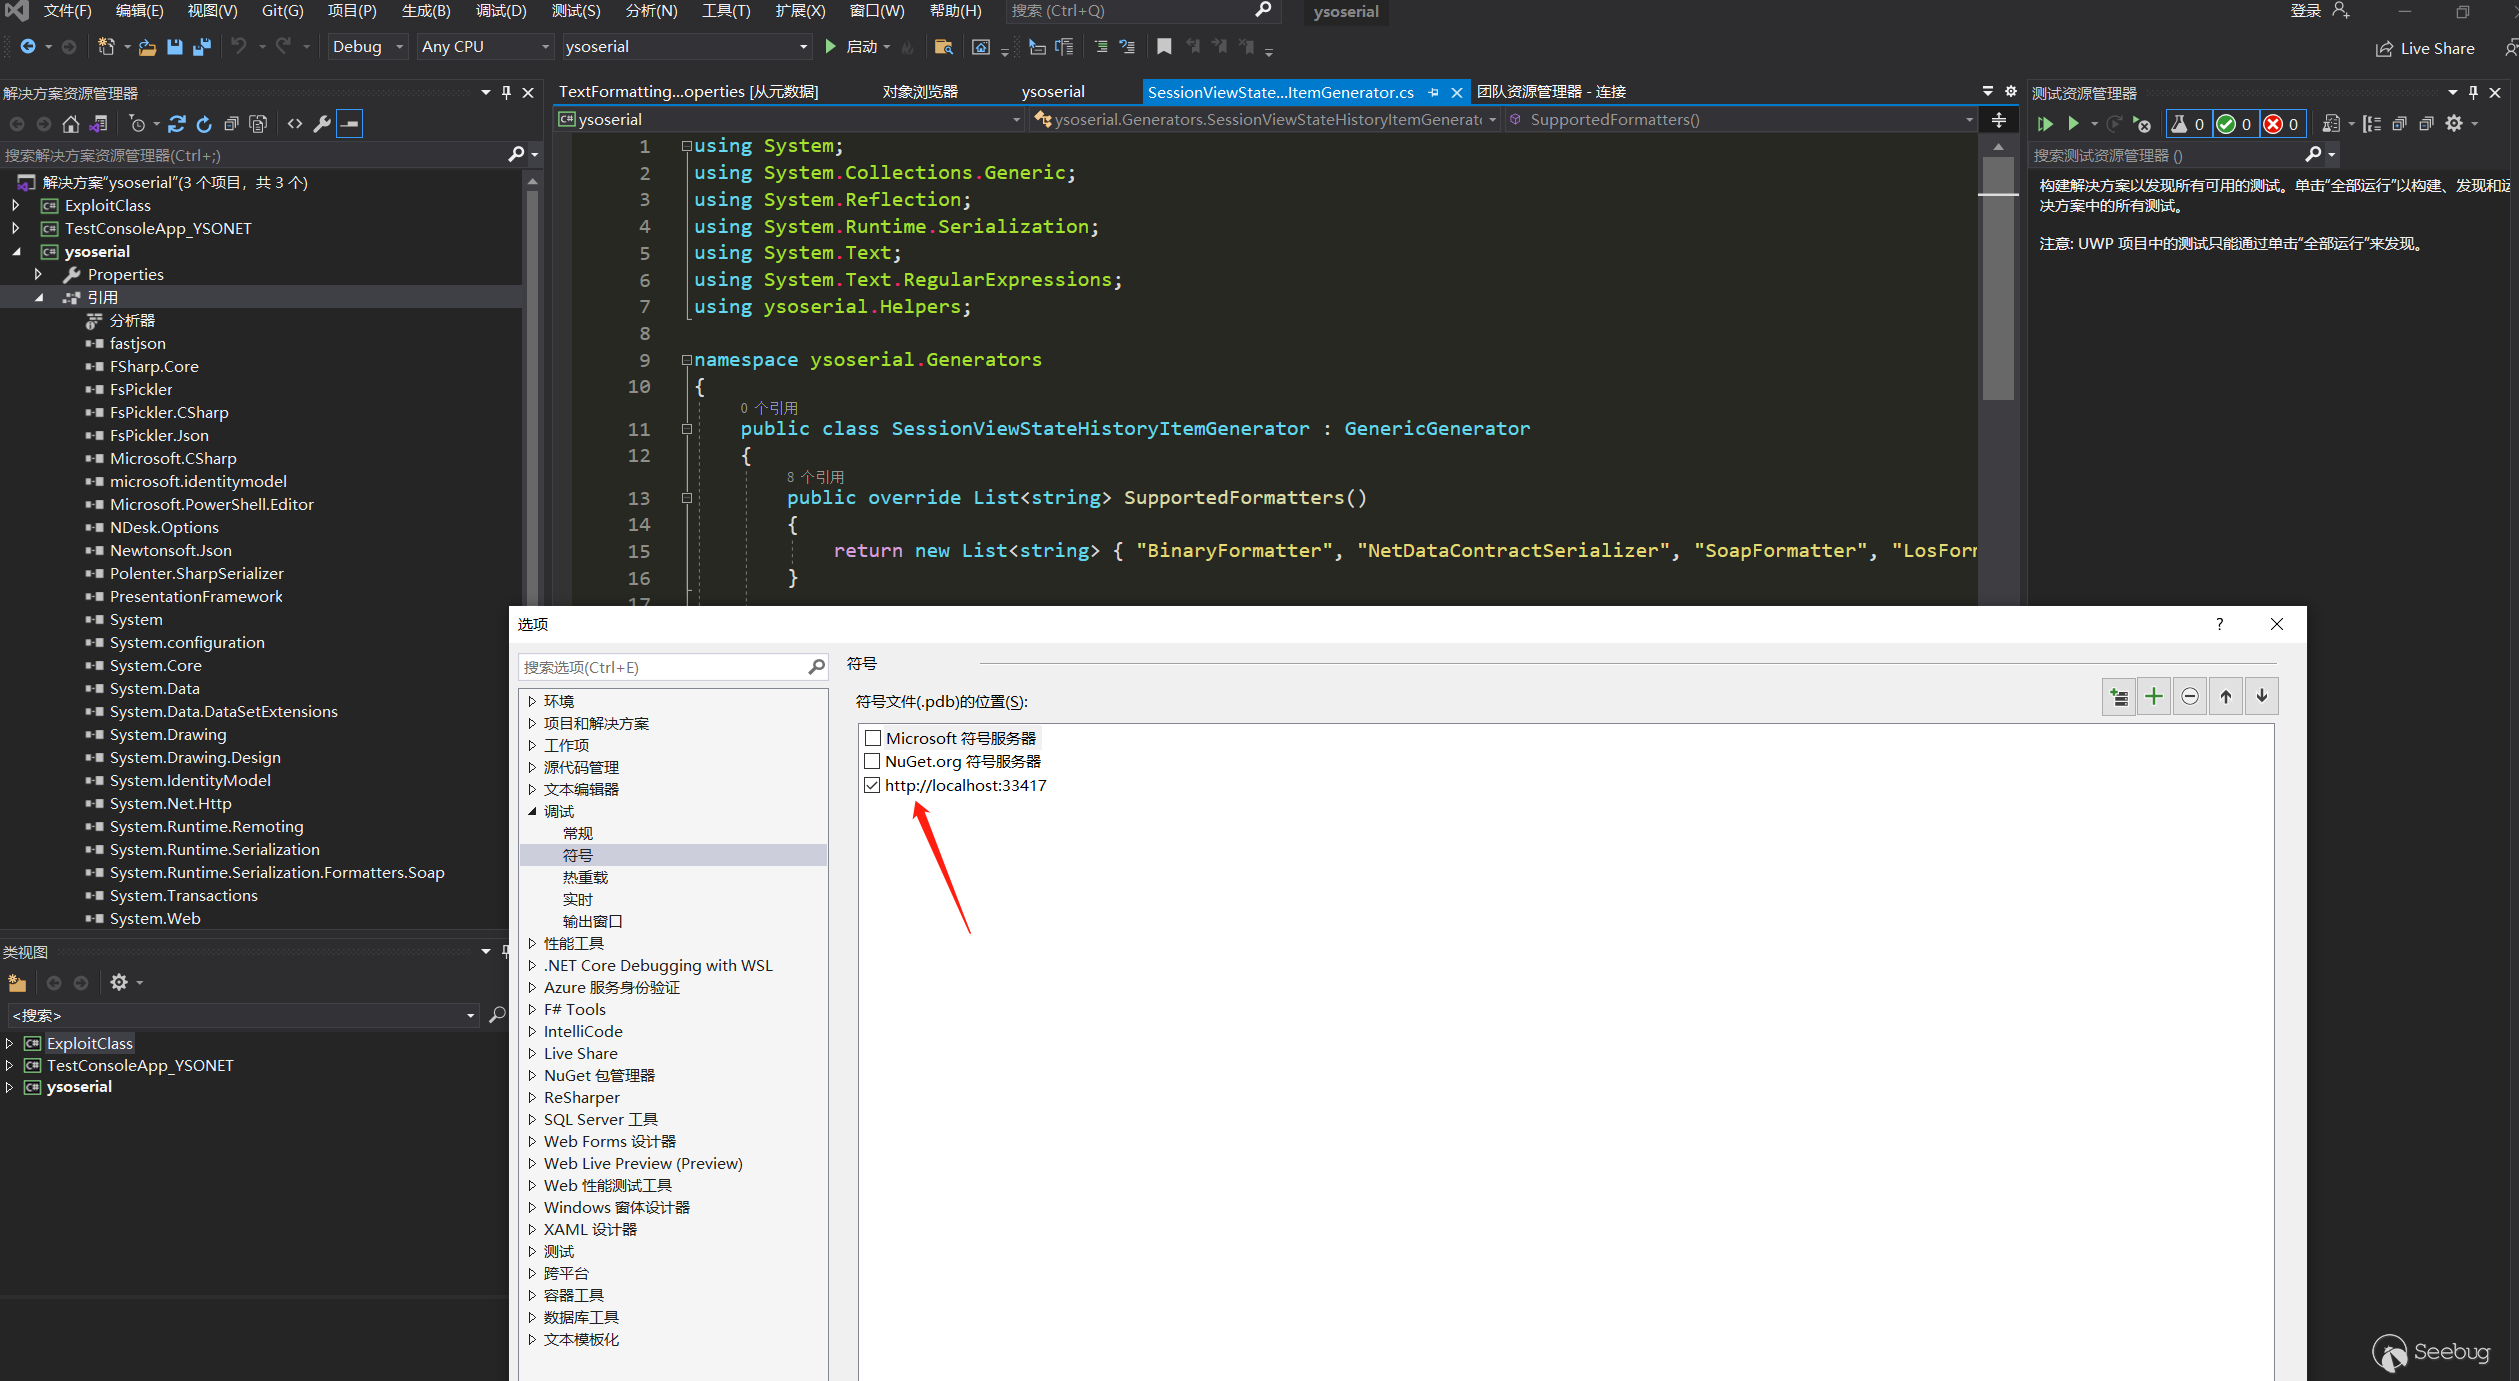Click the Save All toolbar icon
This screenshot has height=1381, width=2519.
(x=202, y=47)
